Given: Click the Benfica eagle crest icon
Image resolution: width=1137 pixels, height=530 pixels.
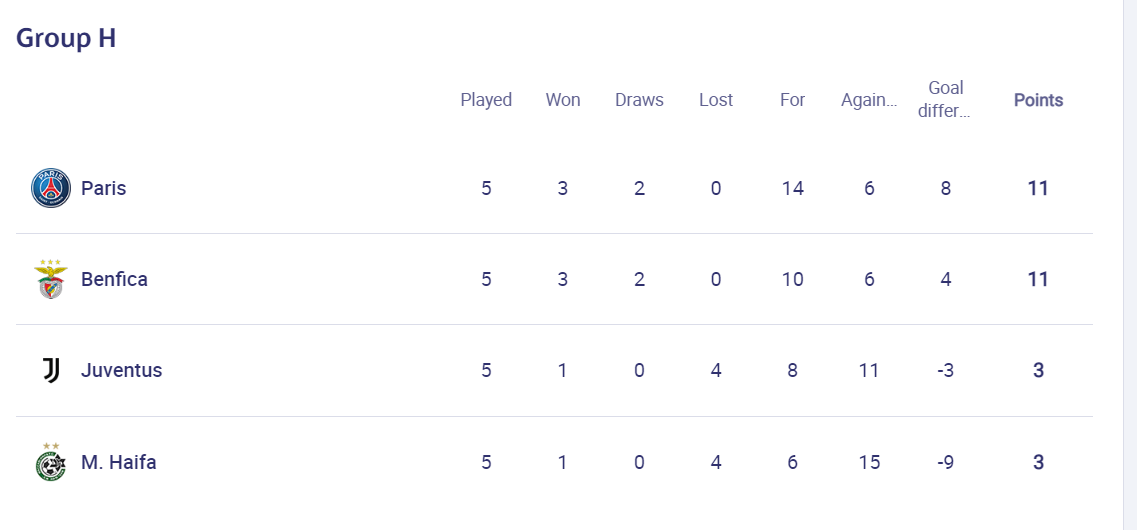Looking at the screenshot, I should tap(51, 279).
